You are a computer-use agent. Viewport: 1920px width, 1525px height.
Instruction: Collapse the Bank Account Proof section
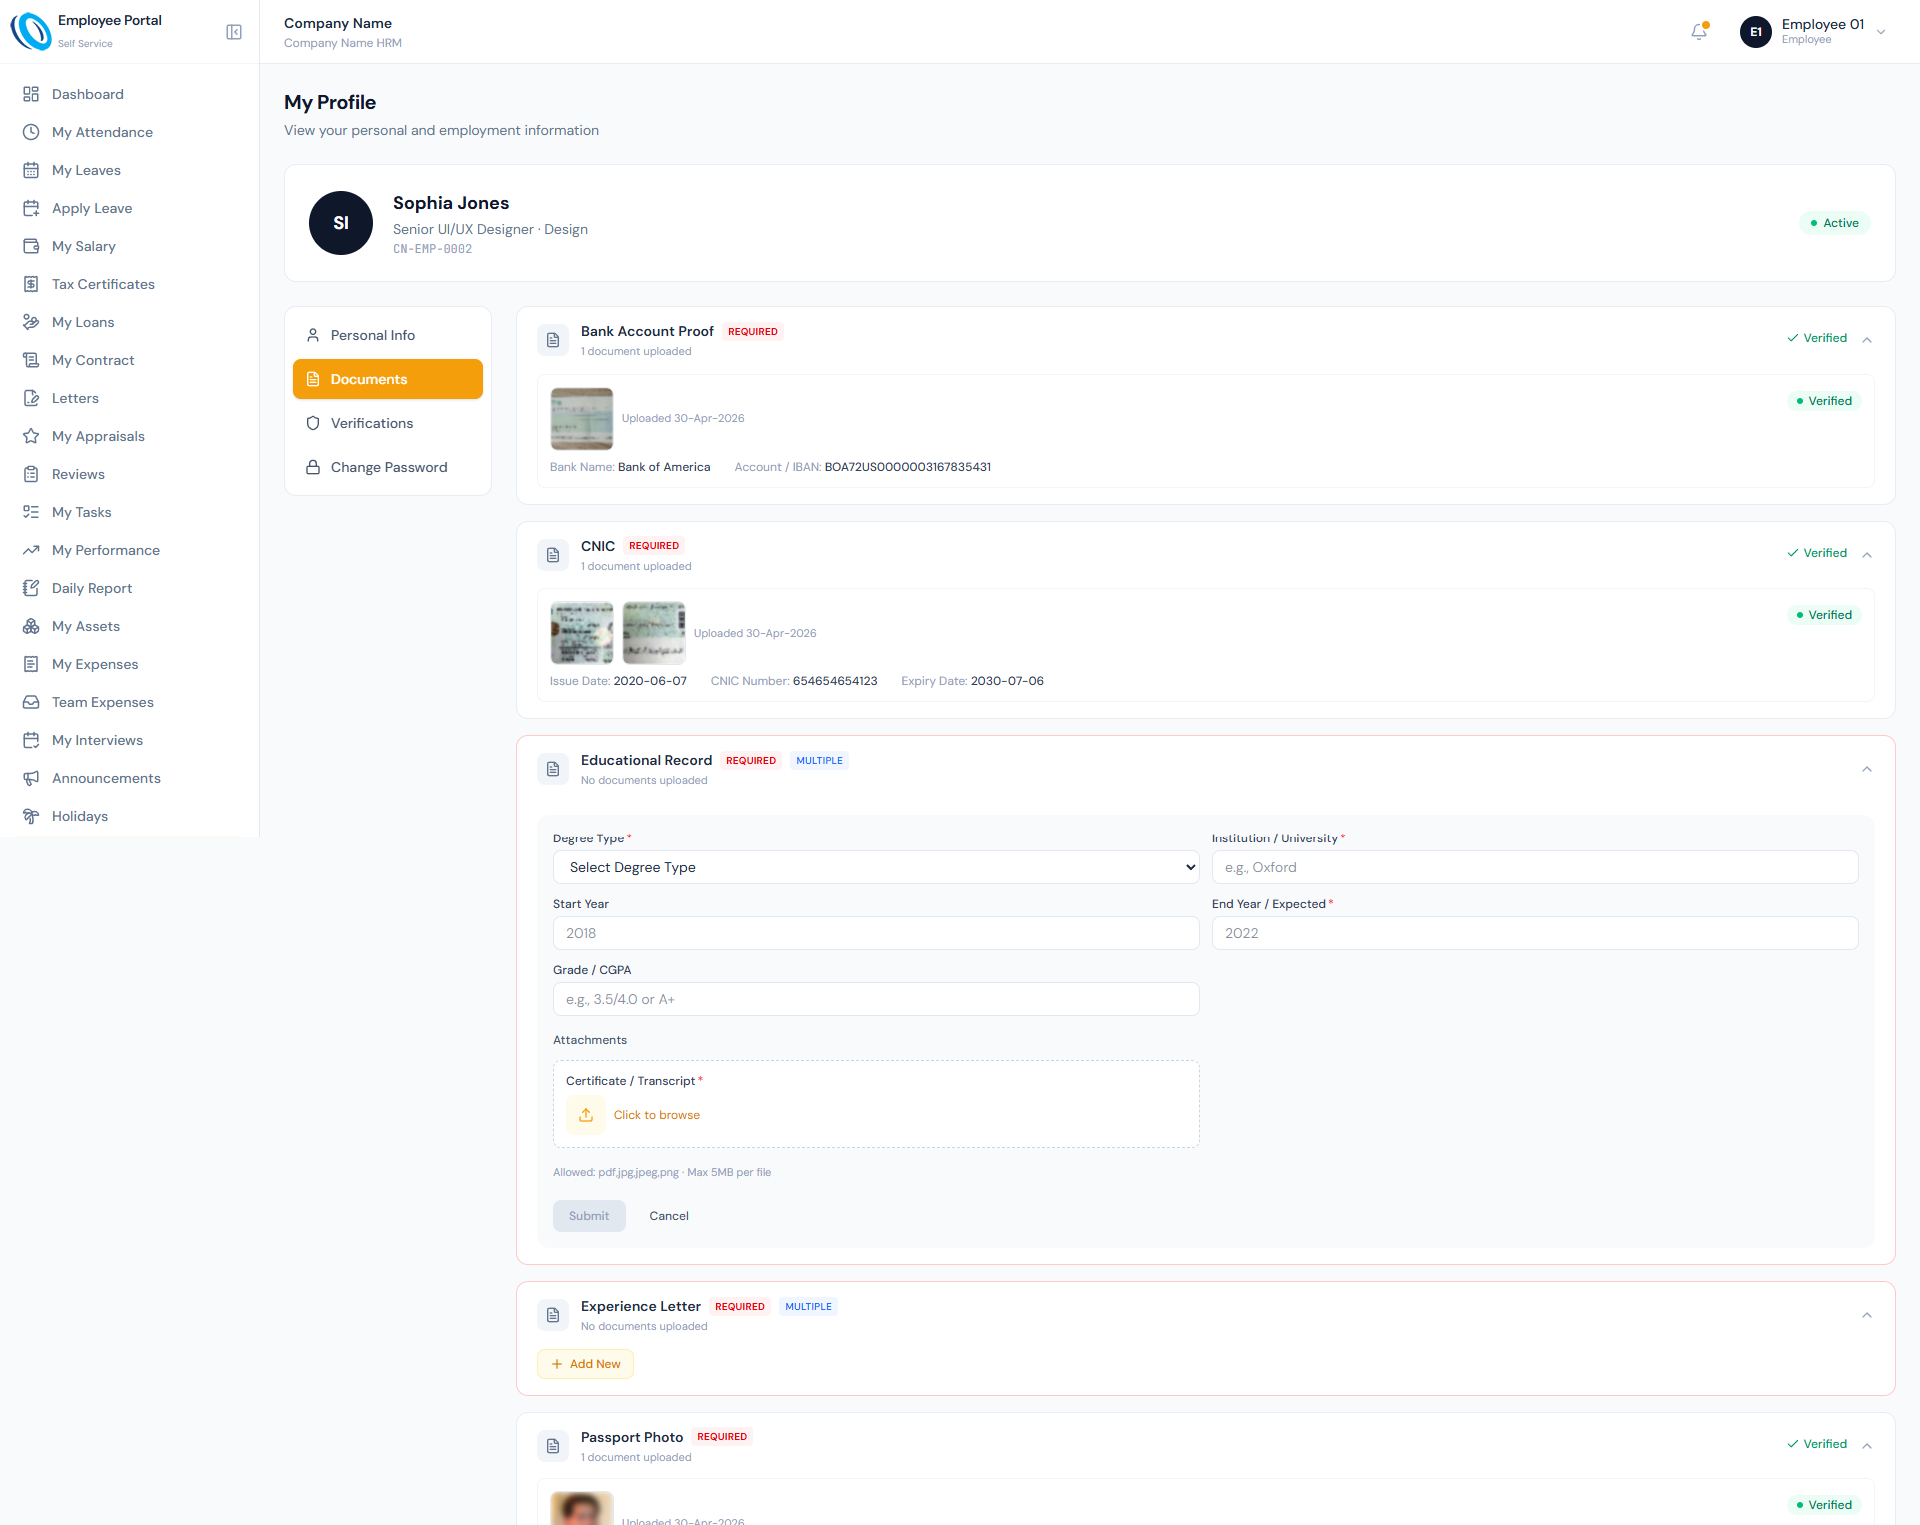[1867, 339]
